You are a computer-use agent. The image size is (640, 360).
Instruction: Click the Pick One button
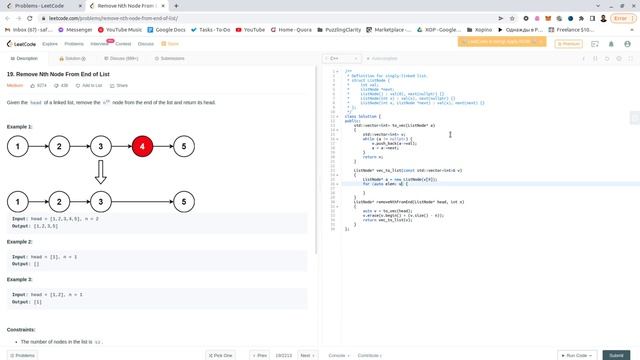point(220,356)
